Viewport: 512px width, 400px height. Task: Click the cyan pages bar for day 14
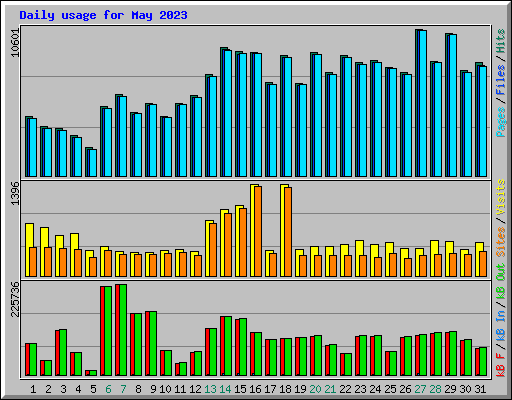coord(228,113)
